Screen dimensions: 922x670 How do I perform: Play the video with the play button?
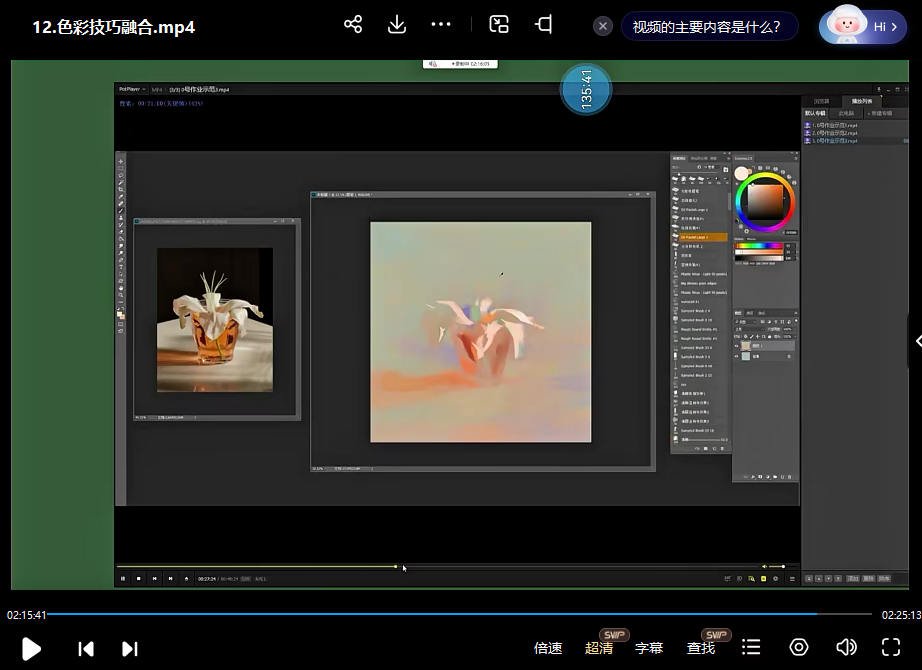31,648
